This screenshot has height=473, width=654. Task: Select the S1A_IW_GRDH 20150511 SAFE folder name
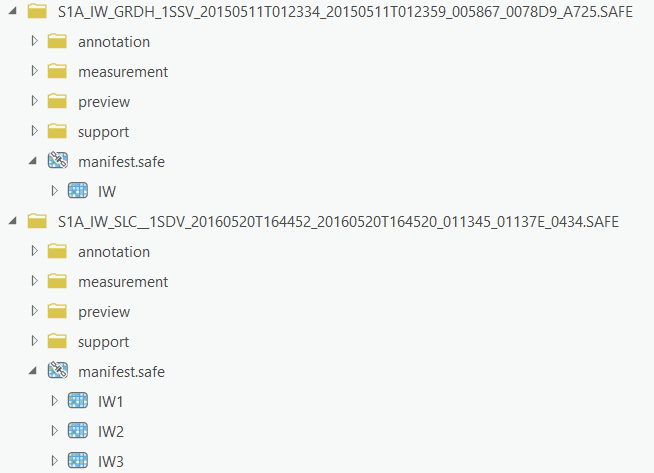point(338,12)
